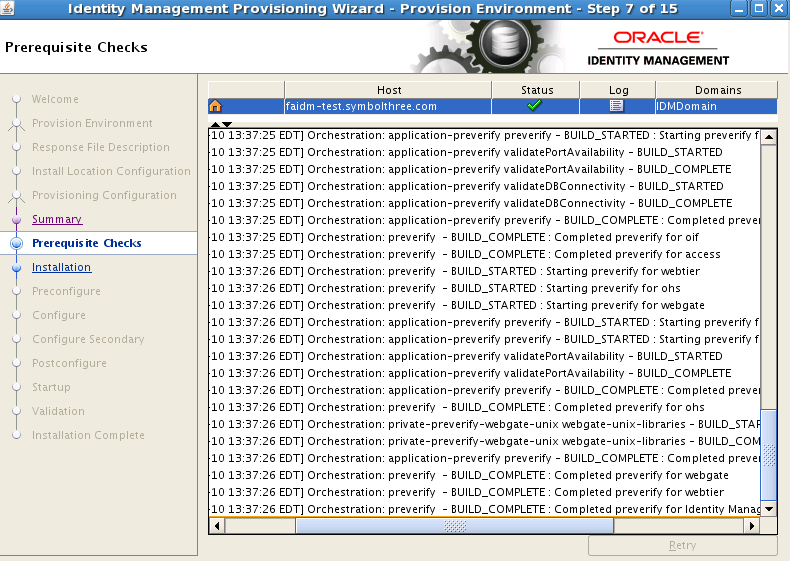790x561 pixels.
Task: Expand split pane with down arrow
Action: (x=227, y=124)
